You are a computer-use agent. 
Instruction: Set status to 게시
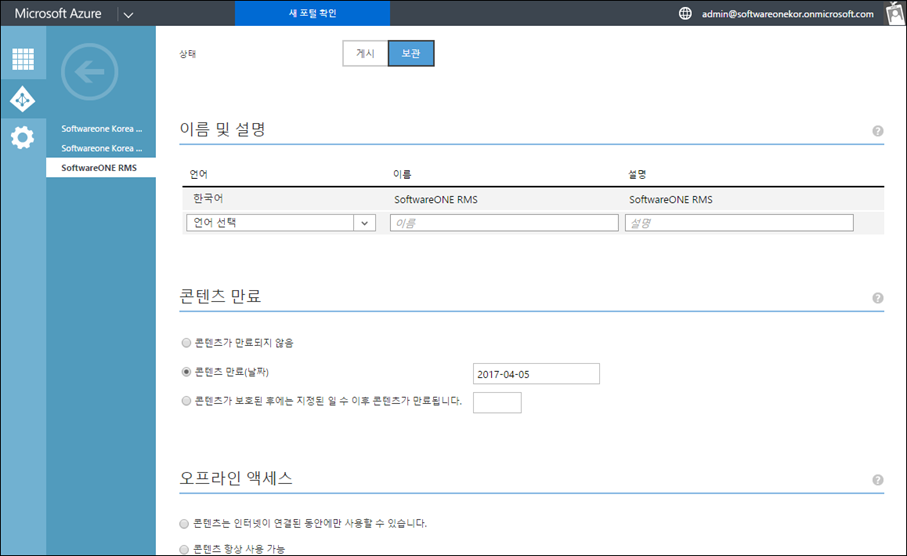tap(365, 53)
